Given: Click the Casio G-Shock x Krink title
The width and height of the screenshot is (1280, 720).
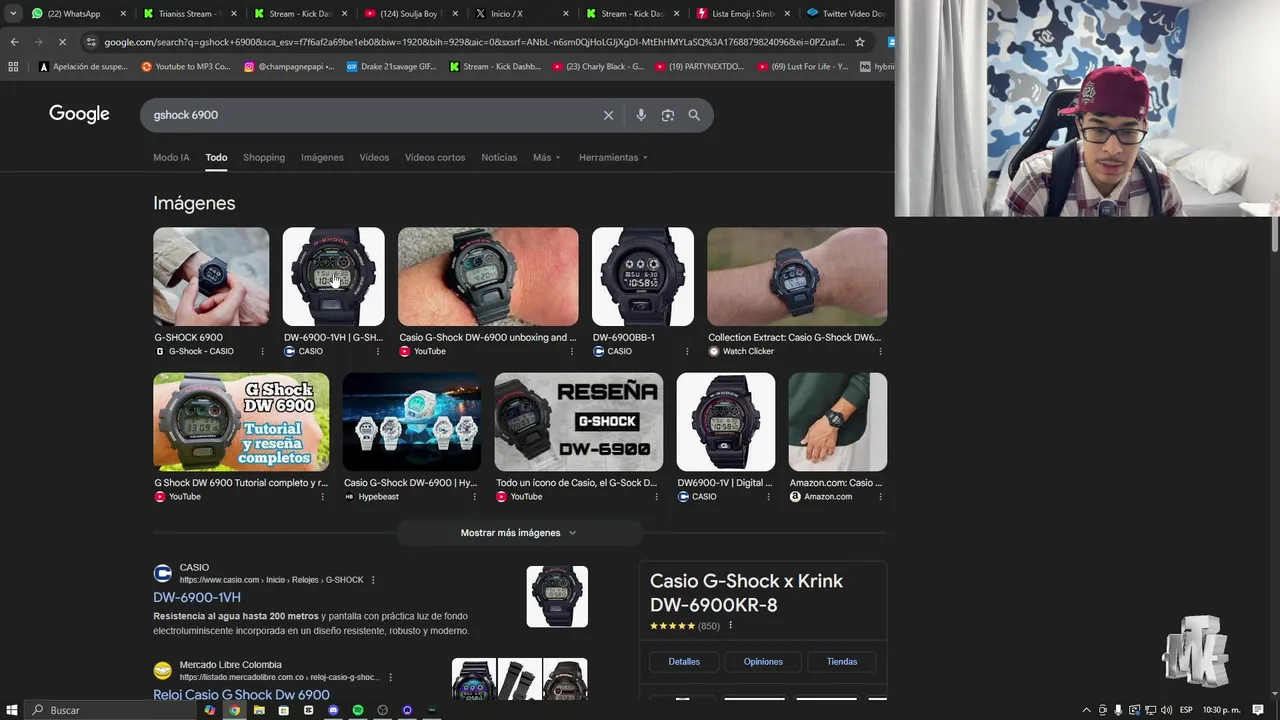Looking at the screenshot, I should (746, 593).
